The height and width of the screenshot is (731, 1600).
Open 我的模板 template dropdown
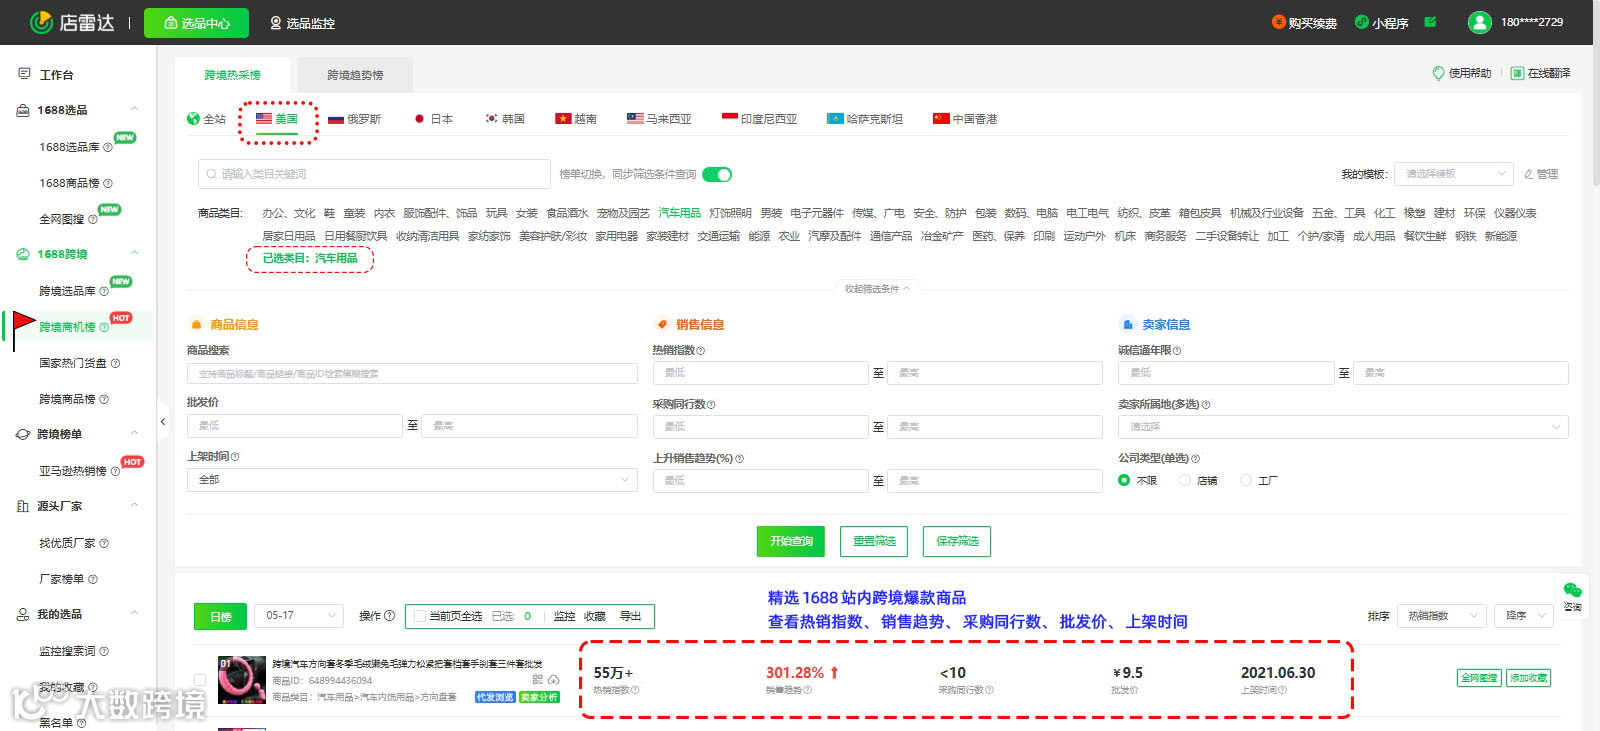(1454, 174)
